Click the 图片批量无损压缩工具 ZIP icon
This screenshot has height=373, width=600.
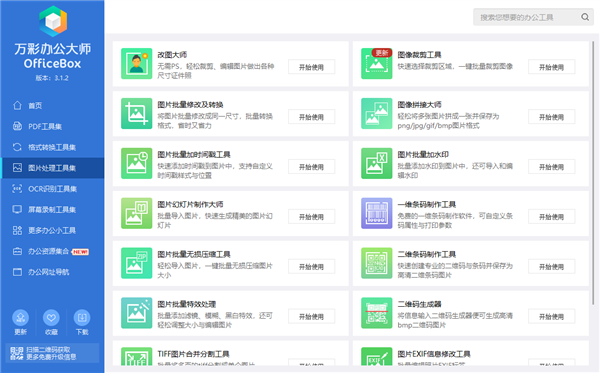click(136, 263)
